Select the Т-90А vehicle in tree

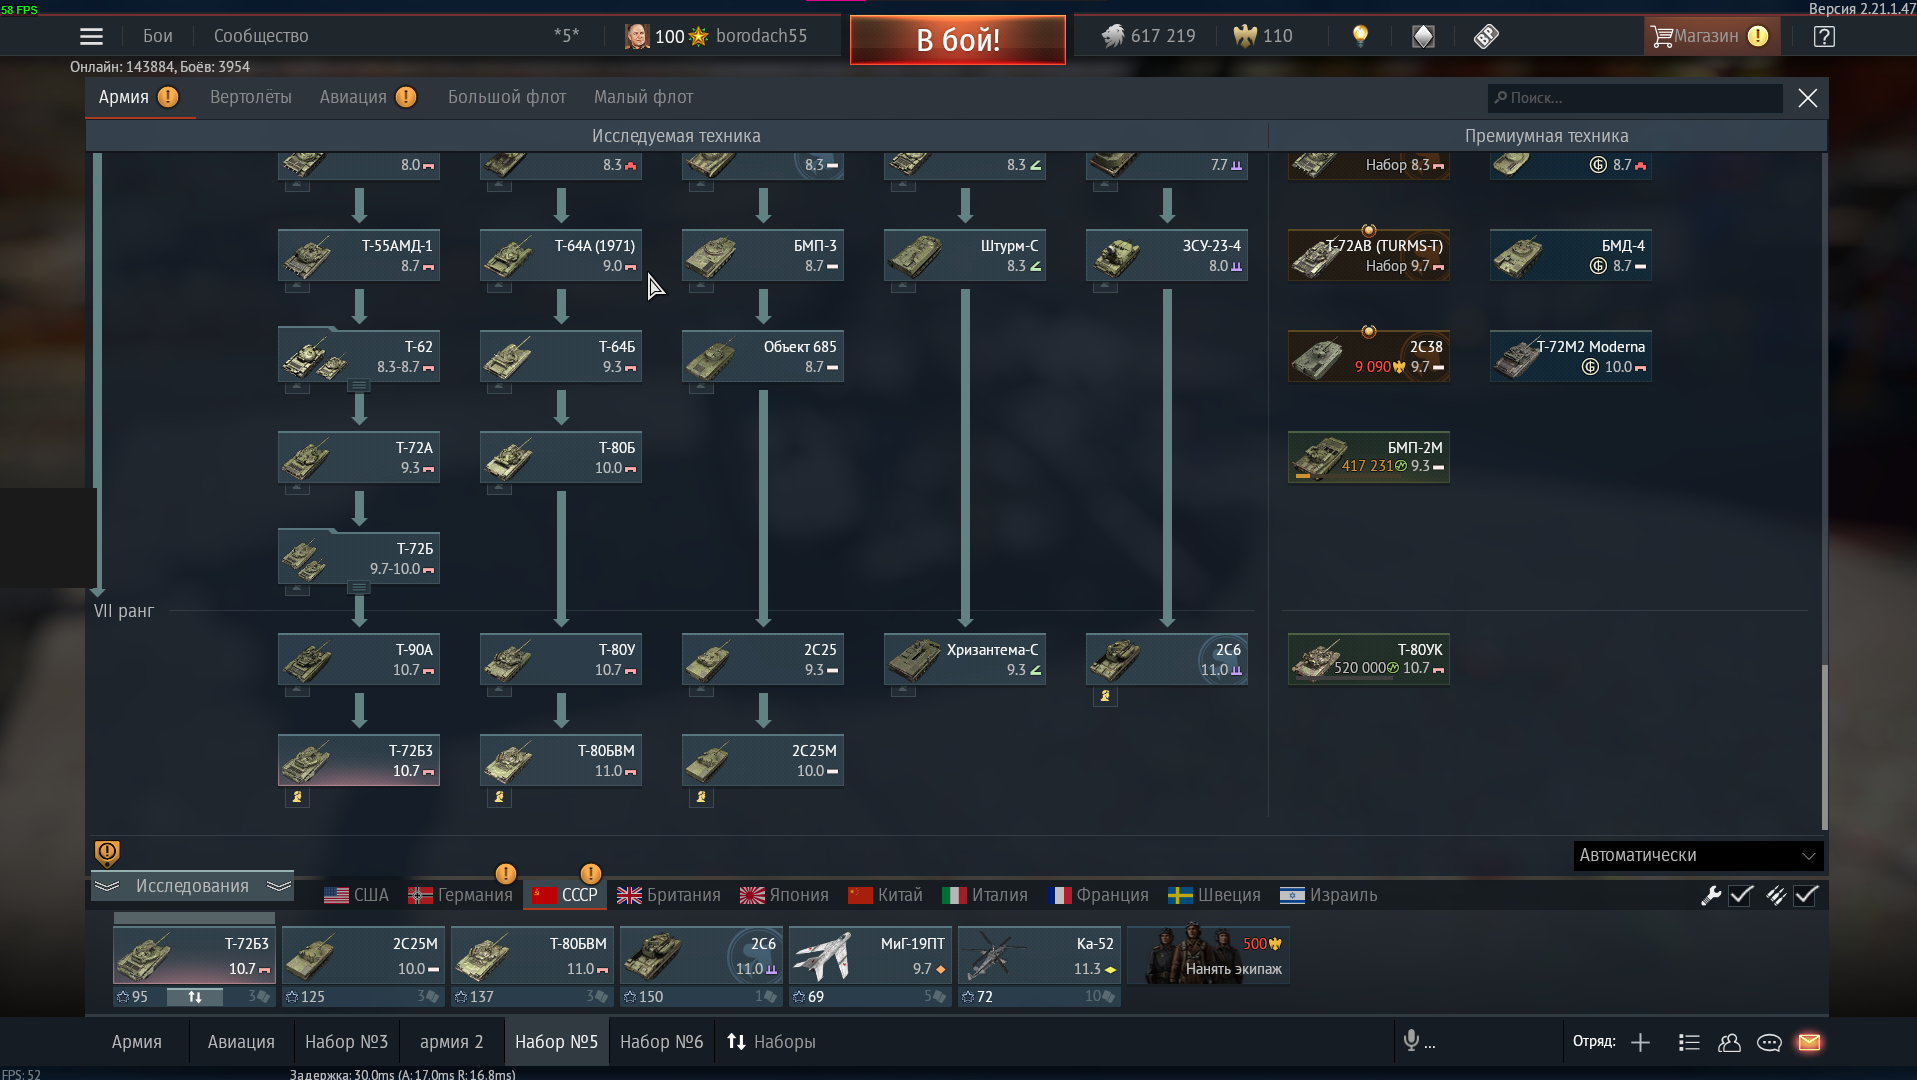click(x=359, y=659)
